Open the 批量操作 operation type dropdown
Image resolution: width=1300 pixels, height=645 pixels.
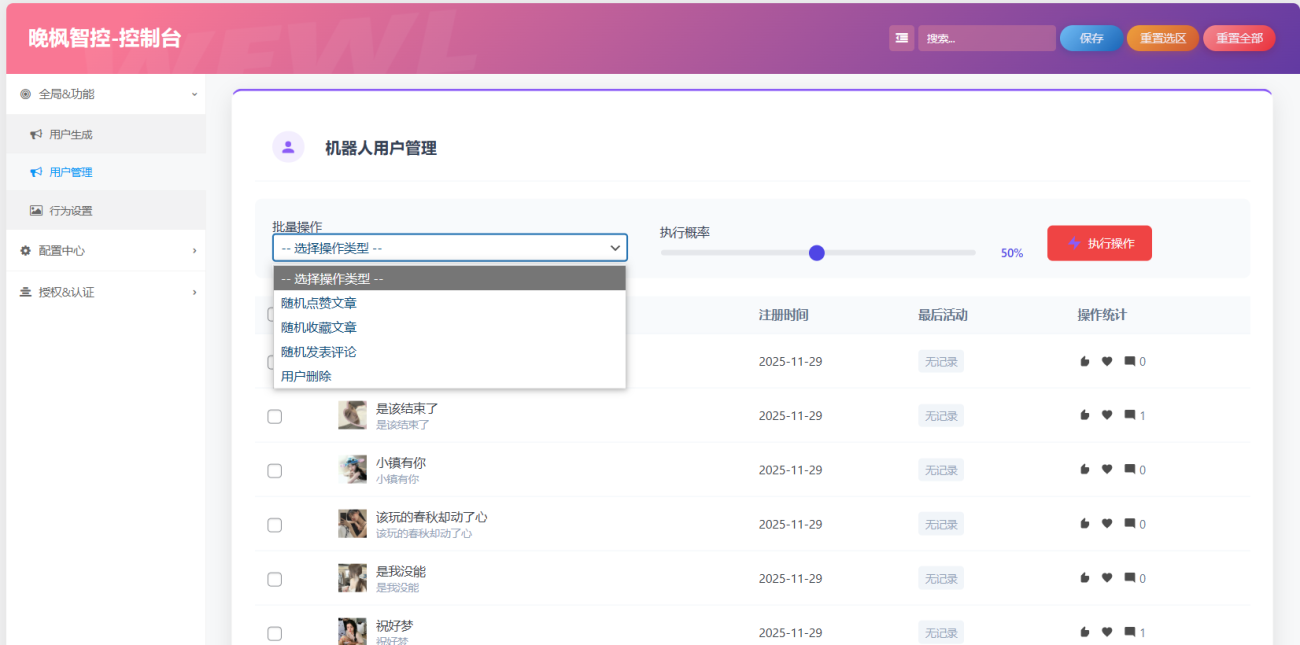point(449,247)
